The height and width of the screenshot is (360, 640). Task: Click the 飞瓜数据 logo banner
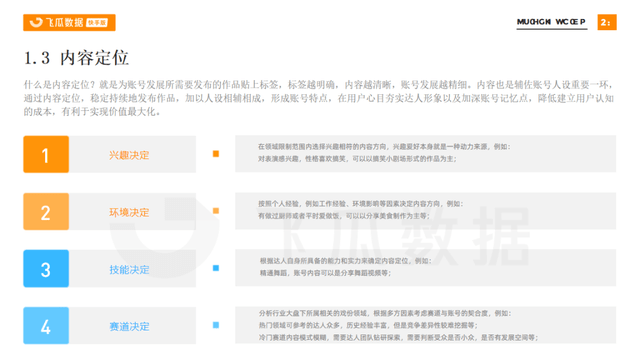click(x=69, y=22)
